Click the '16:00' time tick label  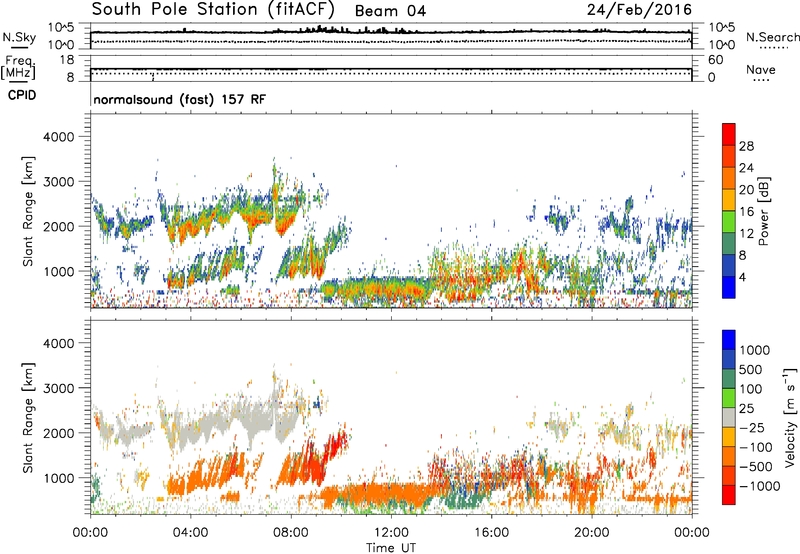pyautogui.click(x=491, y=533)
